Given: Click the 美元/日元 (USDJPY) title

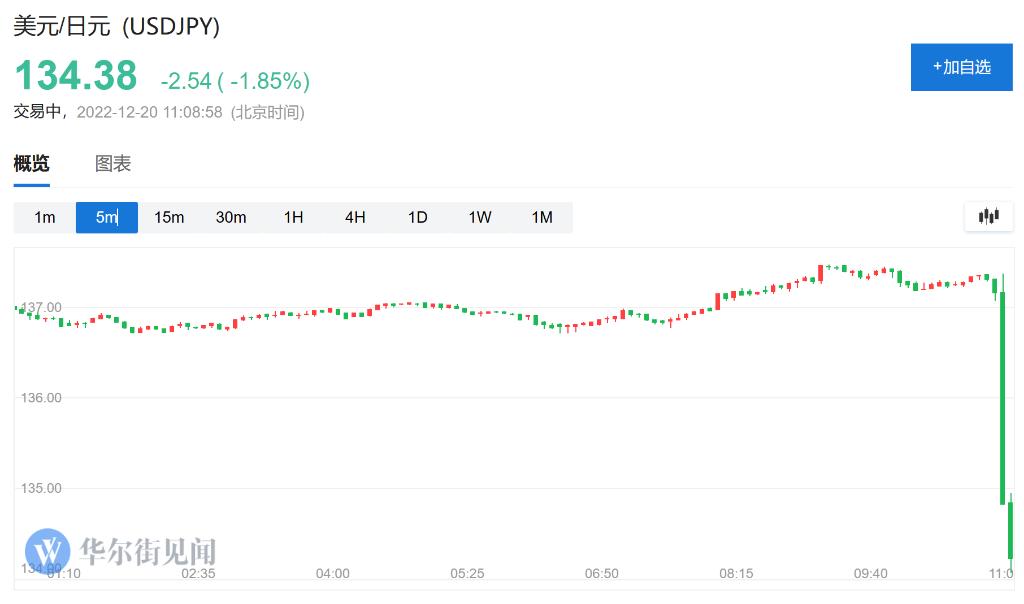Looking at the screenshot, I should 116,27.
